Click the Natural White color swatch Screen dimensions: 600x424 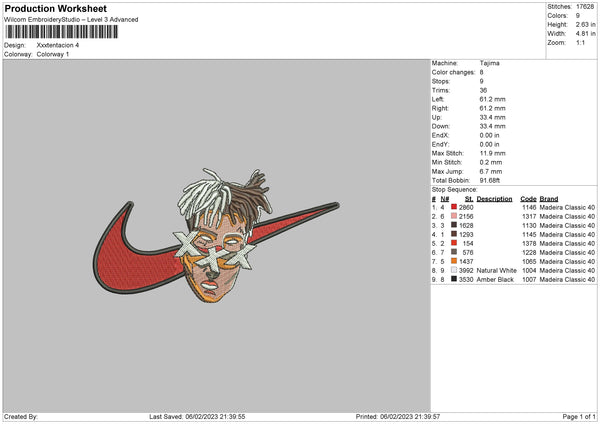click(454, 270)
